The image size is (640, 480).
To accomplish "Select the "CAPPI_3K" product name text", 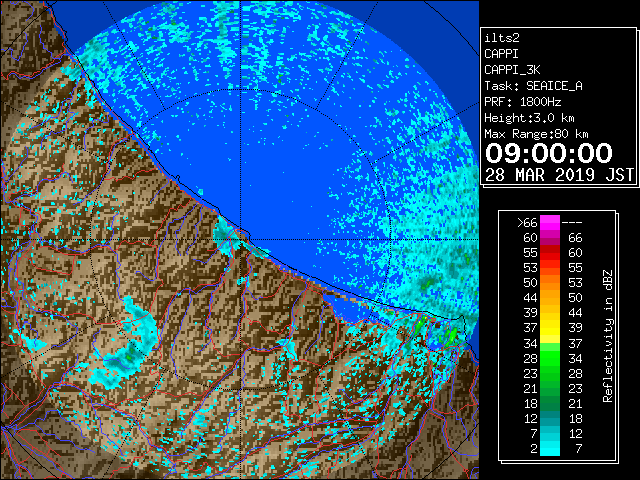I will click(x=512, y=70).
